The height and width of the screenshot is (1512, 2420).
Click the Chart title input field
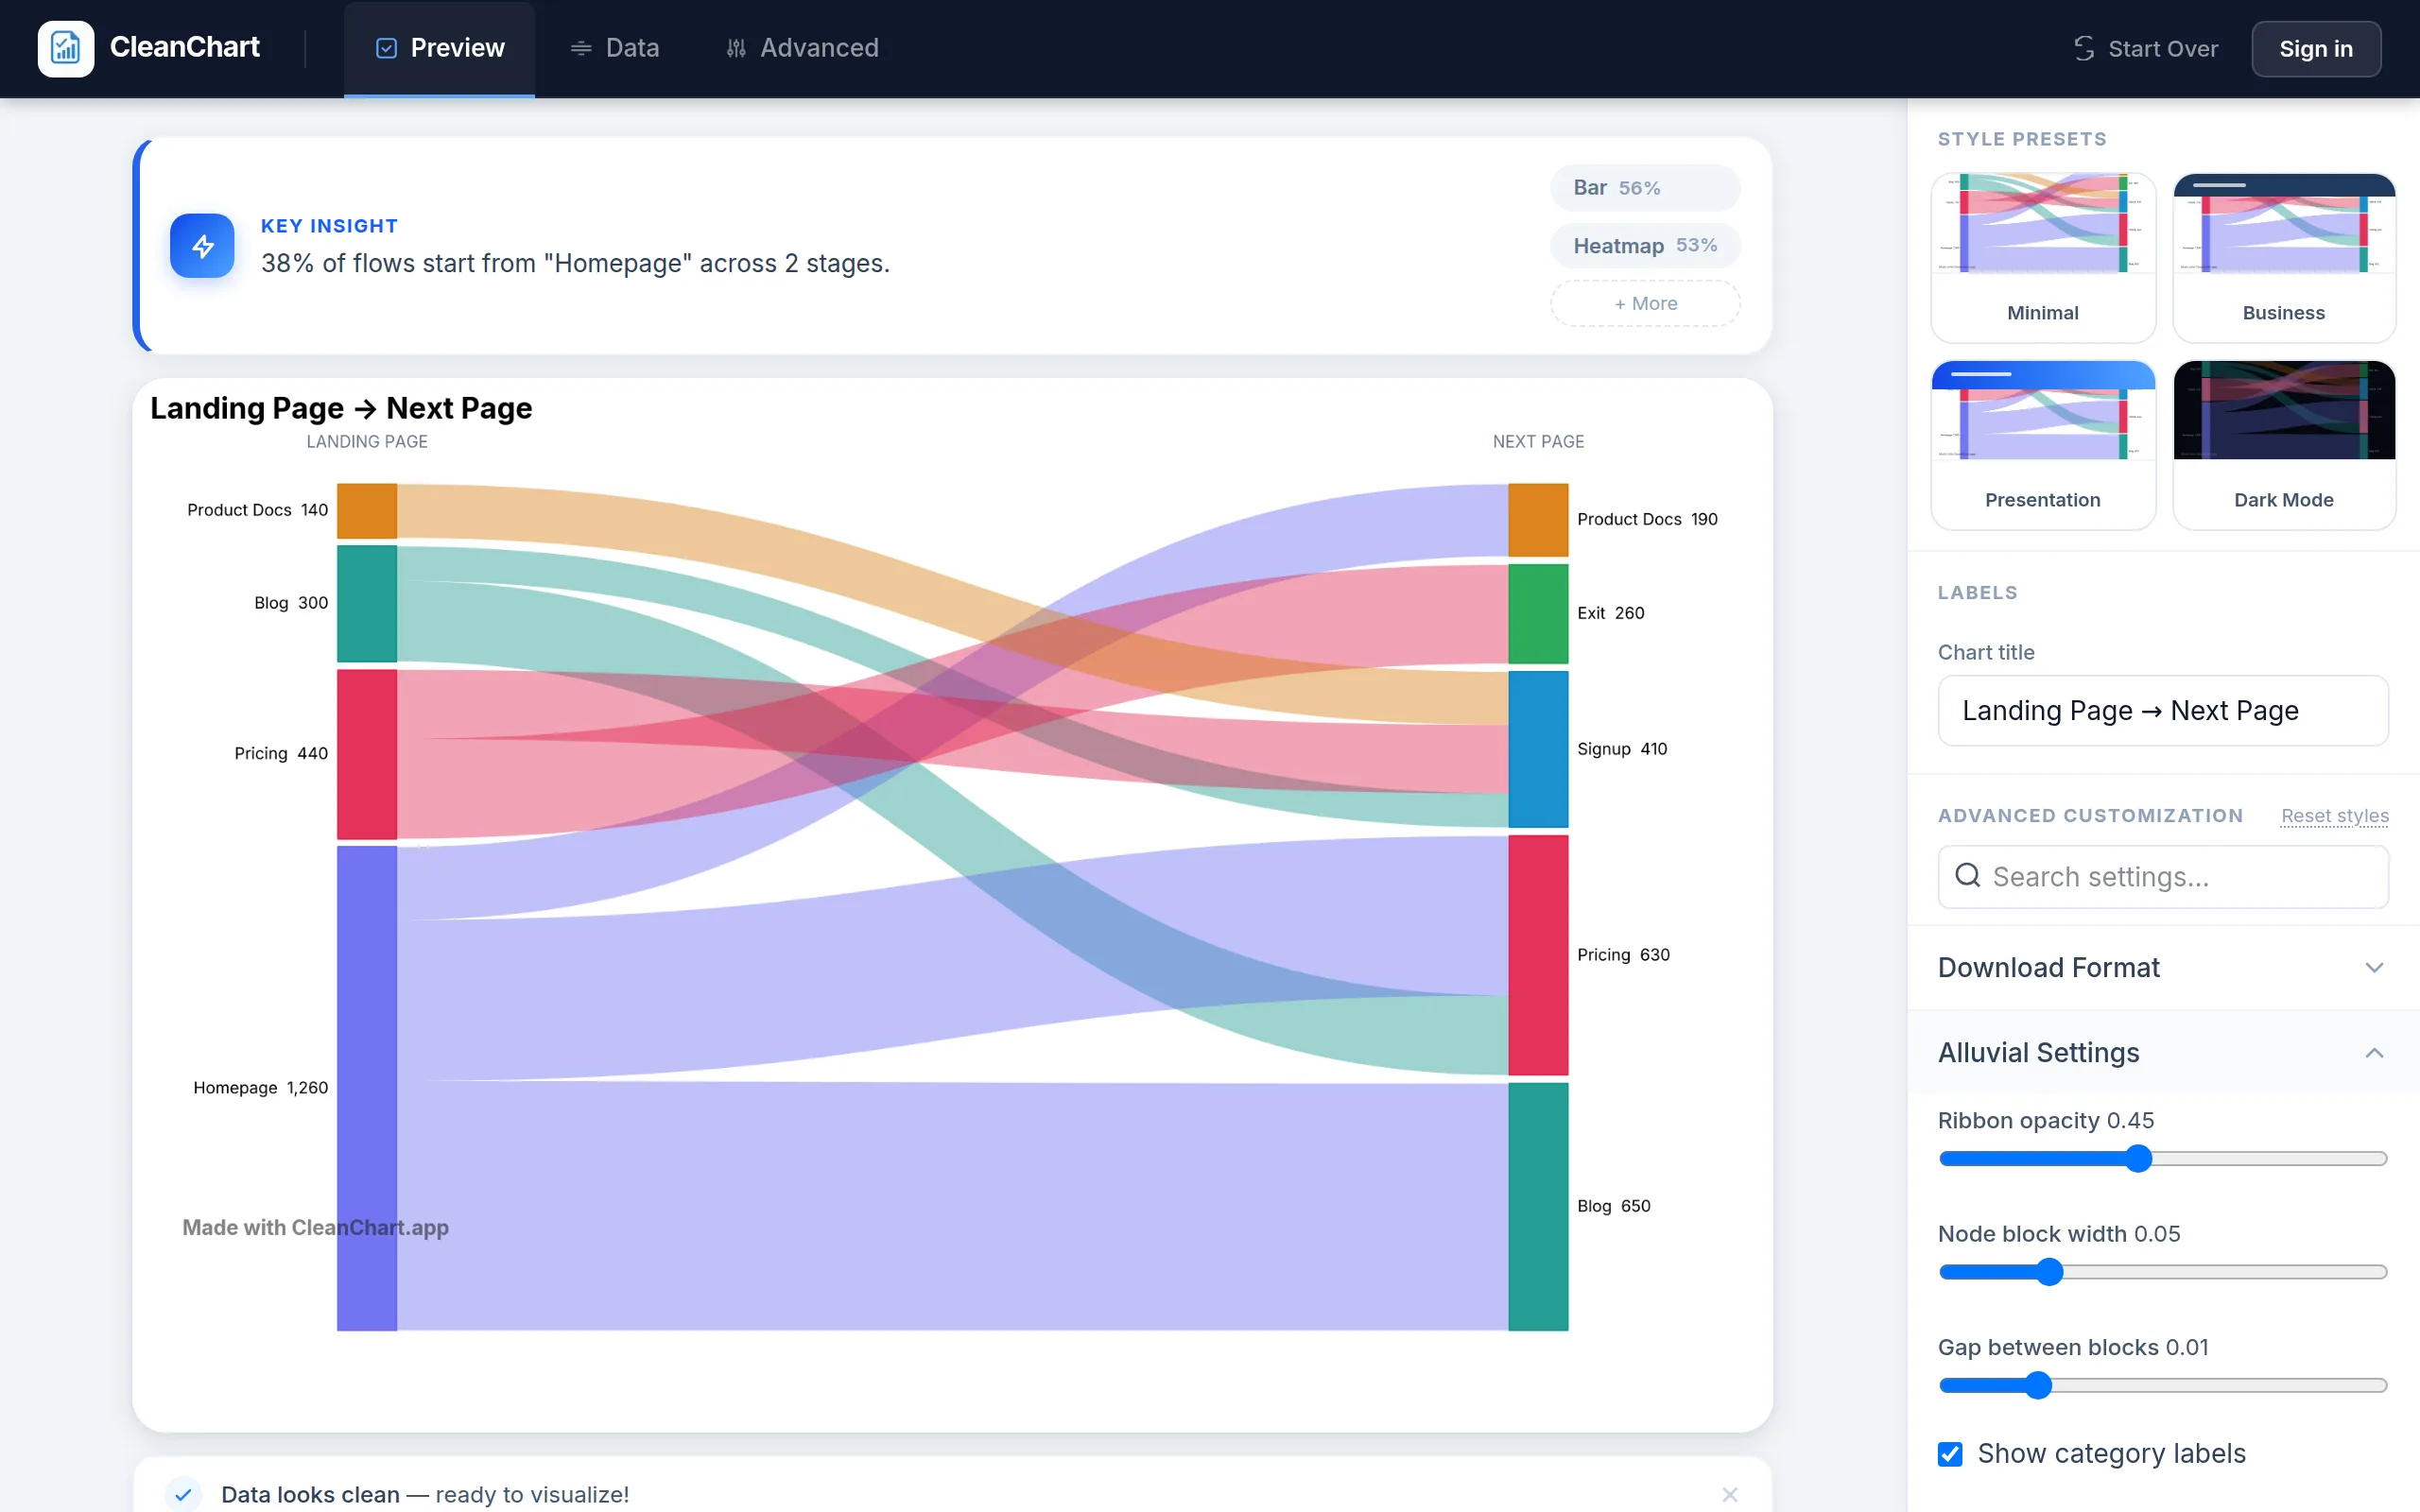(2163, 711)
